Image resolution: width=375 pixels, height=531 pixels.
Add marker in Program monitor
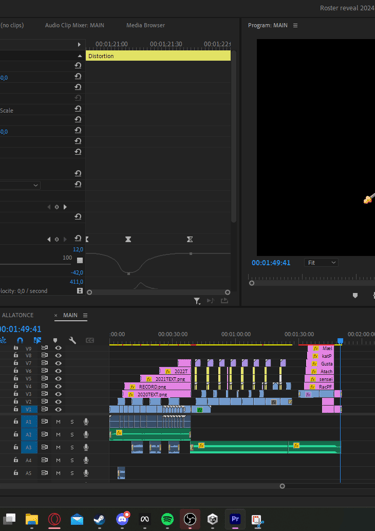355,296
